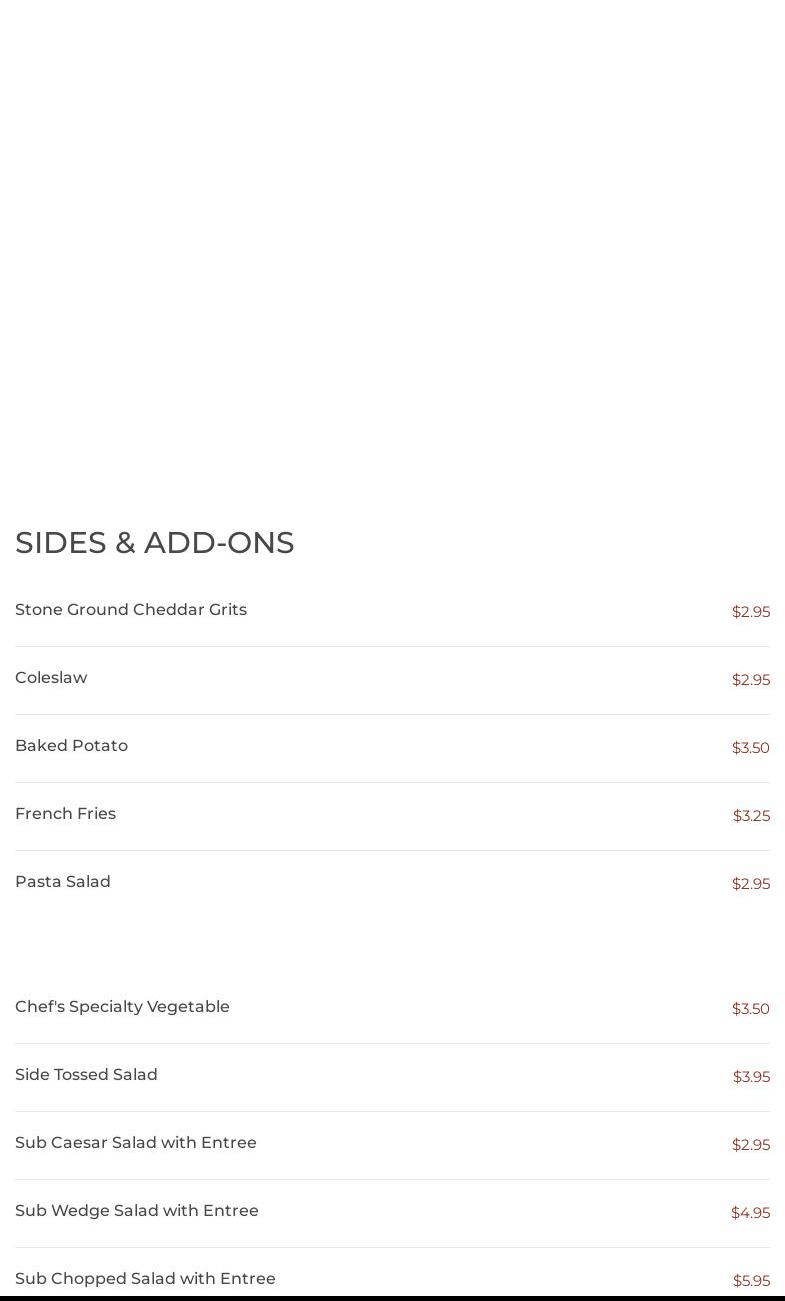The height and width of the screenshot is (1301, 785).
Task: Pick the Side Tossed Salad item
Action: [x=86, y=1075]
